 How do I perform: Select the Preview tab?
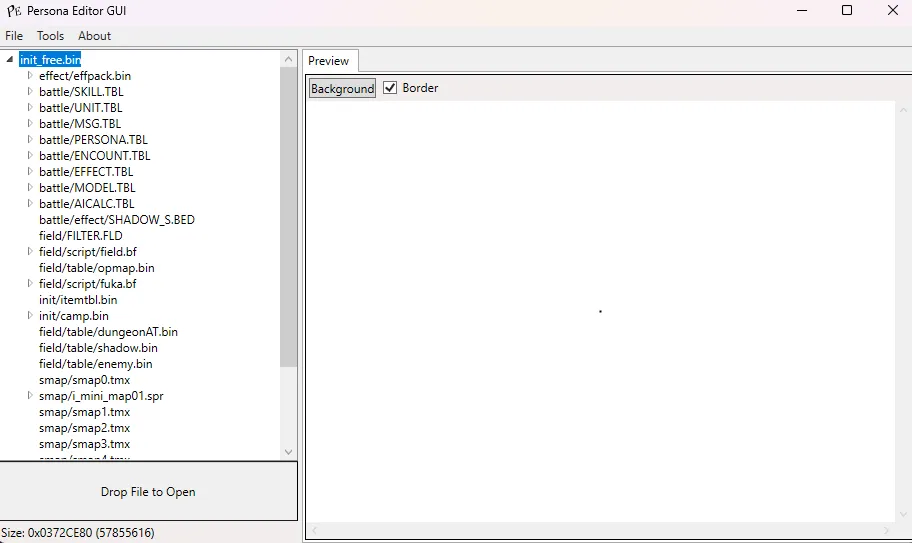329,61
